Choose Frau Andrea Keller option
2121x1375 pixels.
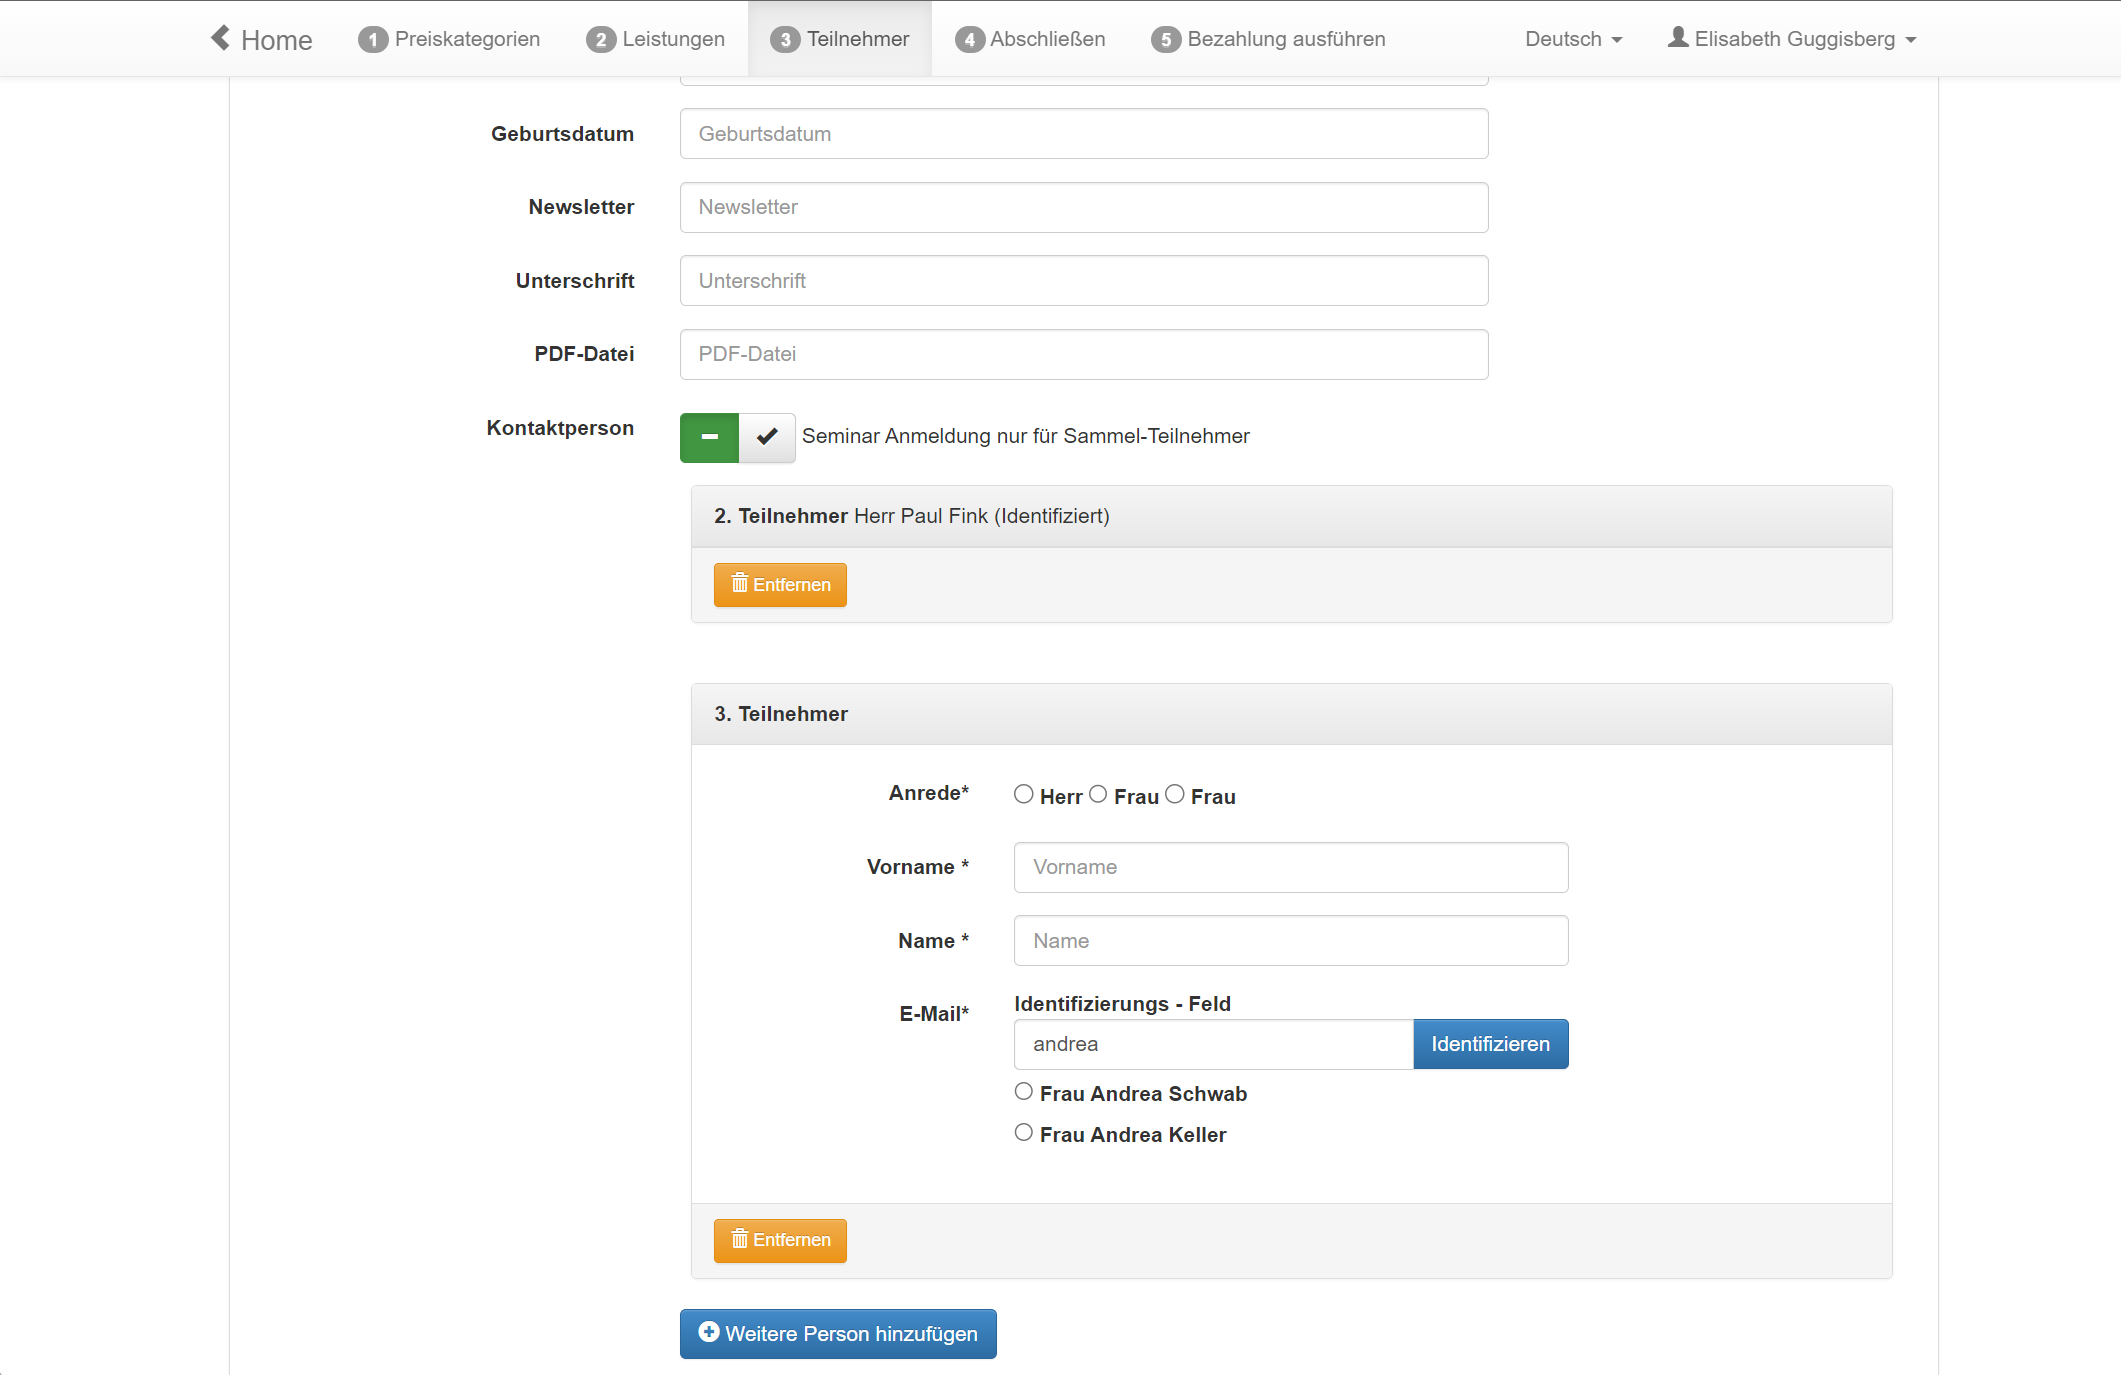click(x=1023, y=1133)
